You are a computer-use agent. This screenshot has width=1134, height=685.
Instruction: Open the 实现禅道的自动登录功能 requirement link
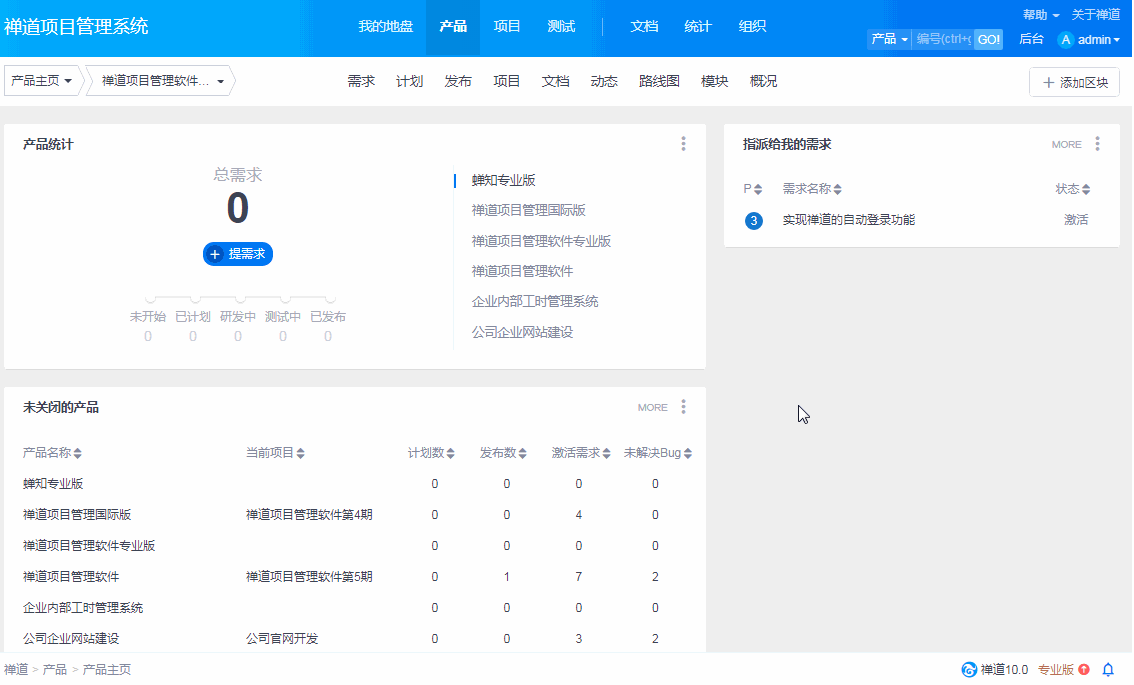click(848, 220)
